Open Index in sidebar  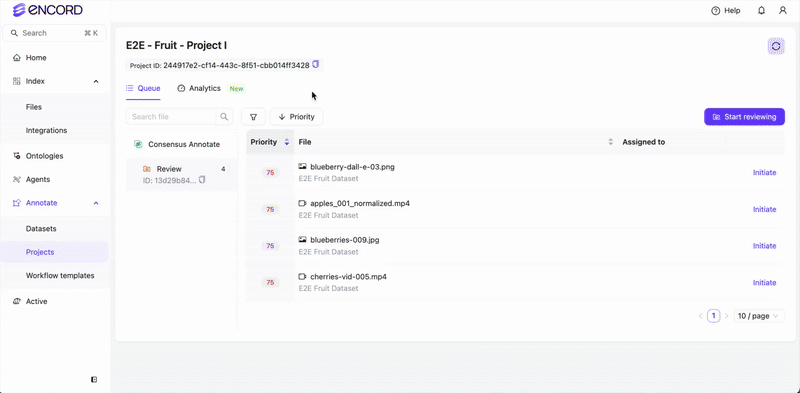35,81
